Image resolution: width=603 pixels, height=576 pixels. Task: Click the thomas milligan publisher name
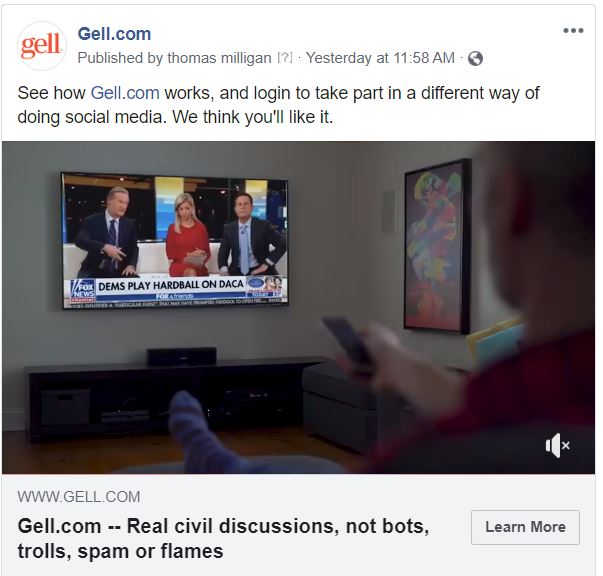pos(219,58)
